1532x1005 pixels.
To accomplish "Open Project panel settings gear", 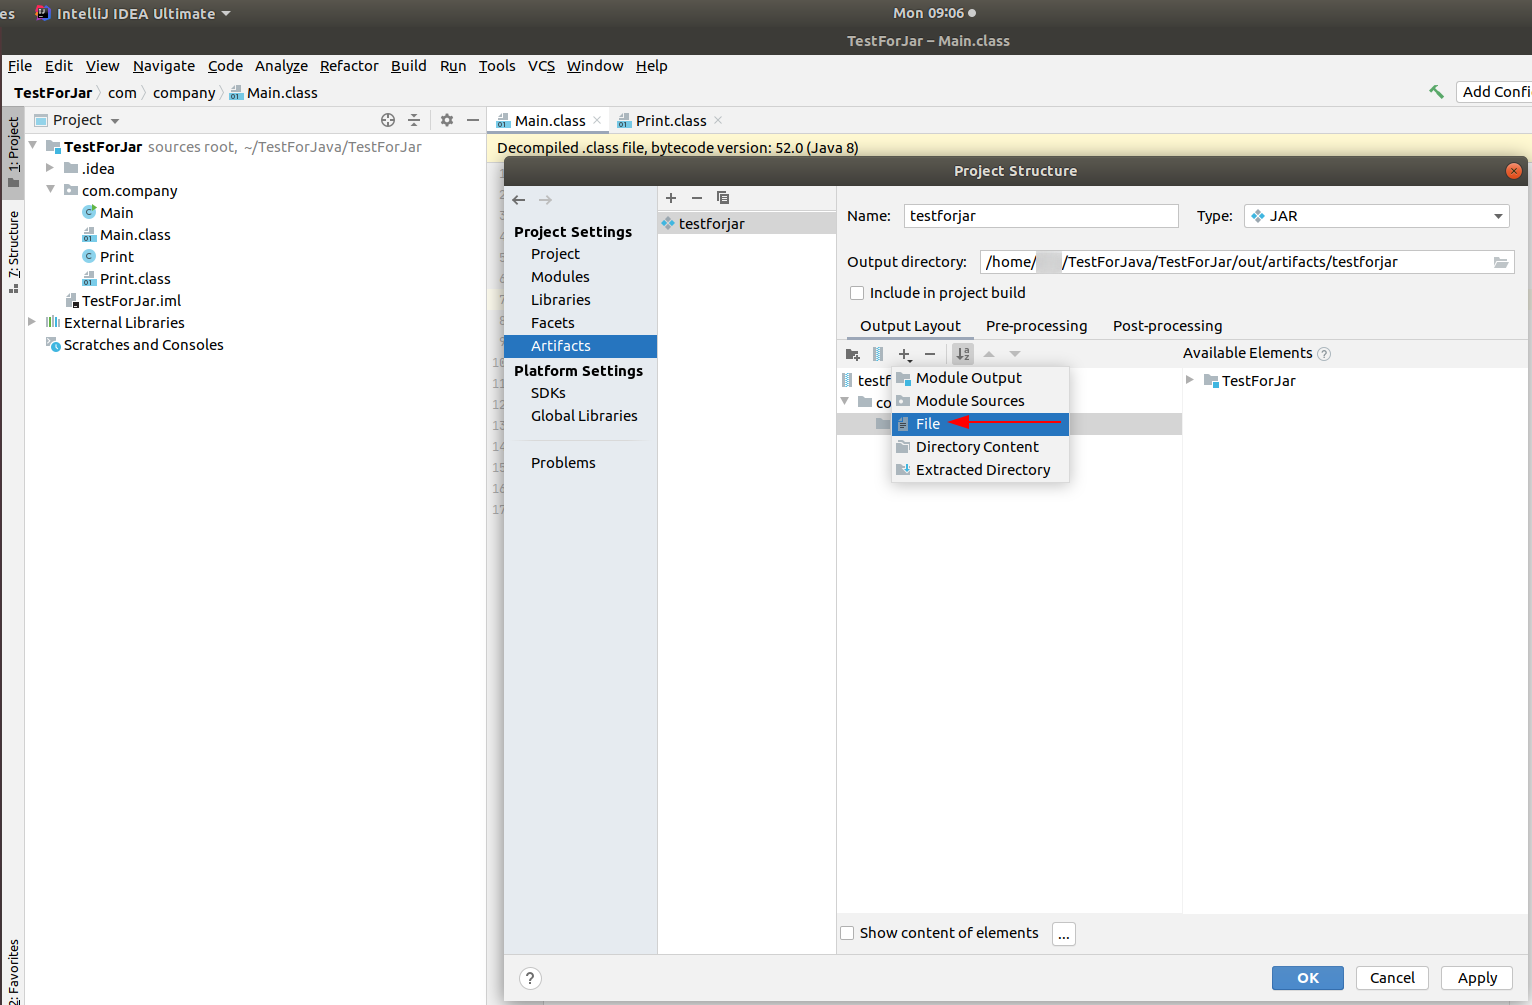I will pos(447,120).
